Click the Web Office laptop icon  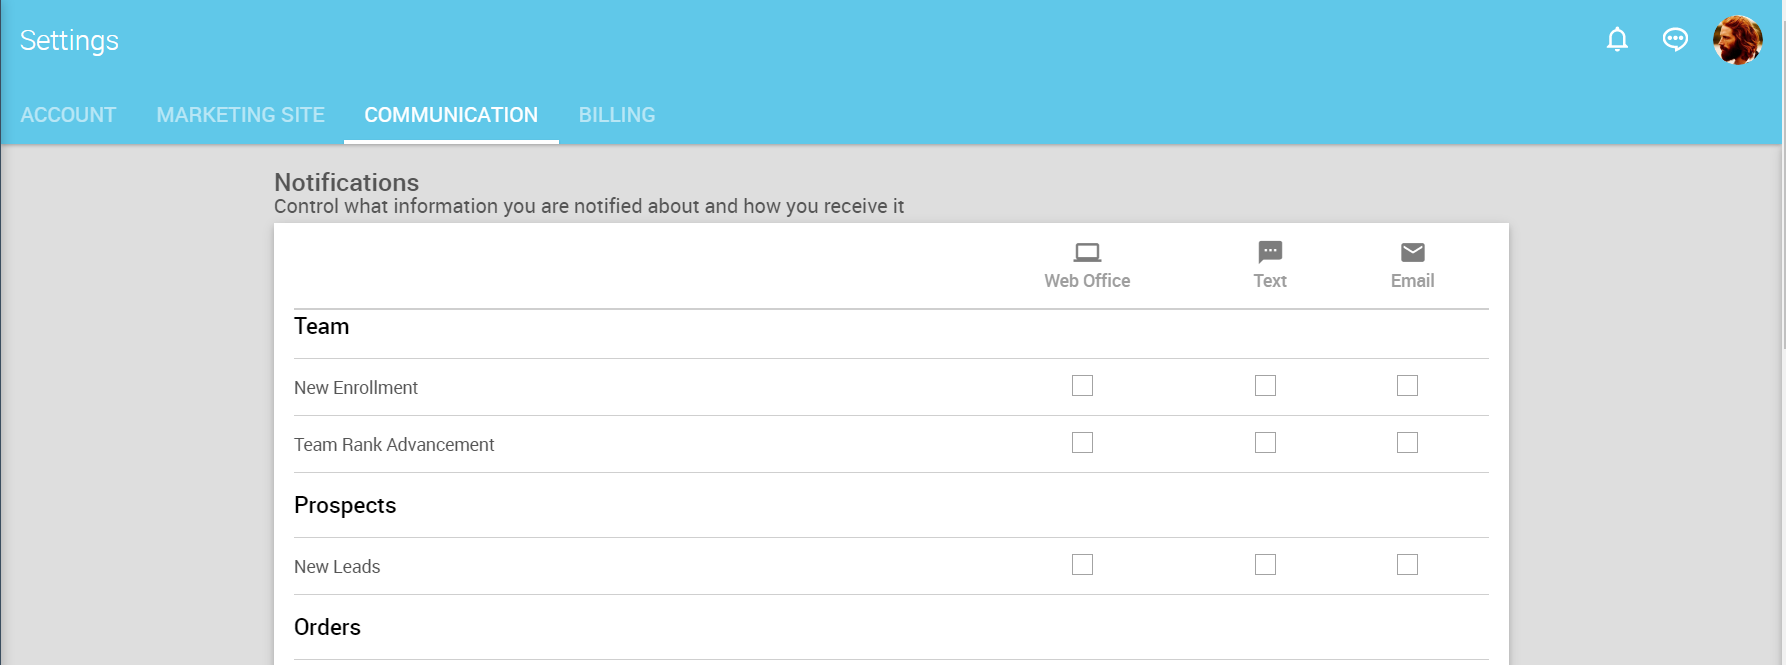[1087, 252]
